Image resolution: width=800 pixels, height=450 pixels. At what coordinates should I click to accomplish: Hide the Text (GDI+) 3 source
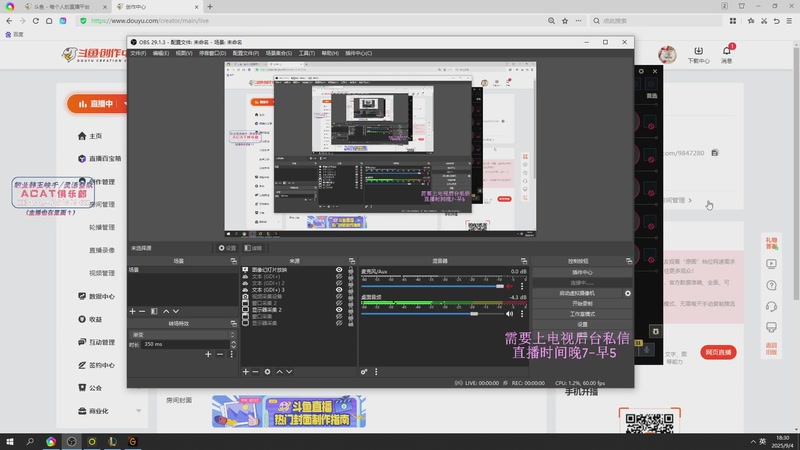[339, 290]
